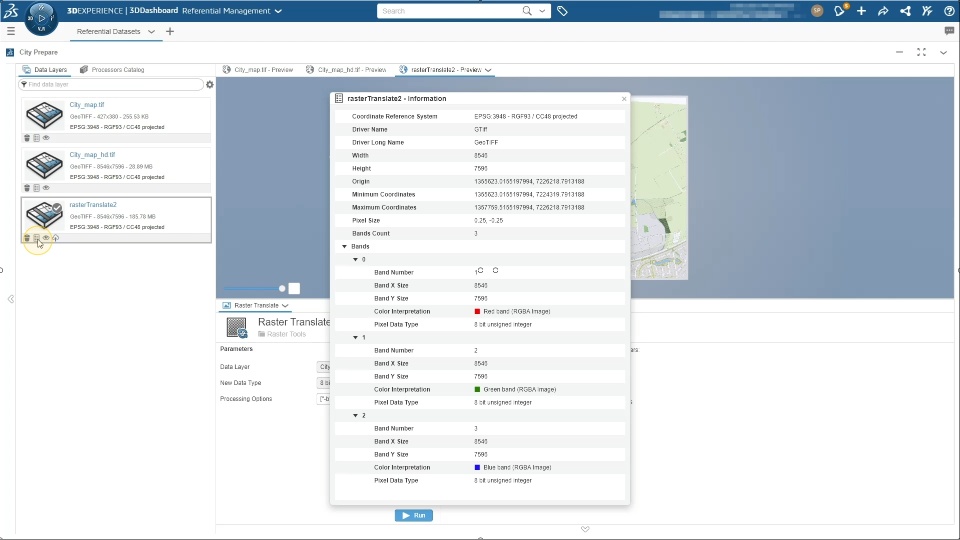This screenshot has height=540, width=960.
Task: Open the chat bubble icon
Action: 949,31
